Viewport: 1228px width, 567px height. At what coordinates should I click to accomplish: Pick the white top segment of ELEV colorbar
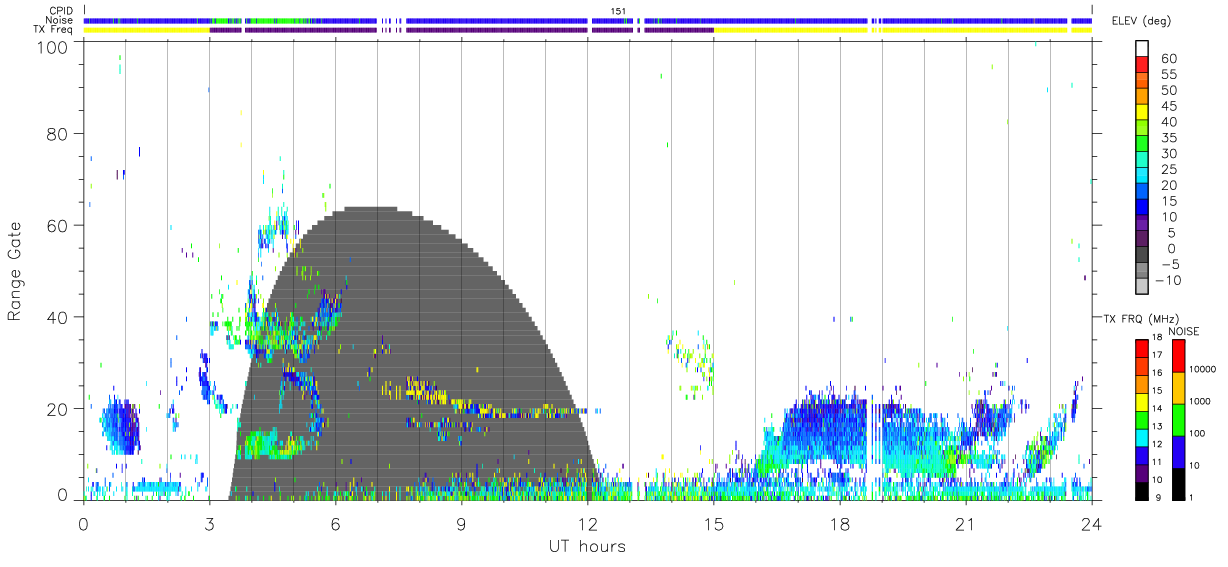1141,48
